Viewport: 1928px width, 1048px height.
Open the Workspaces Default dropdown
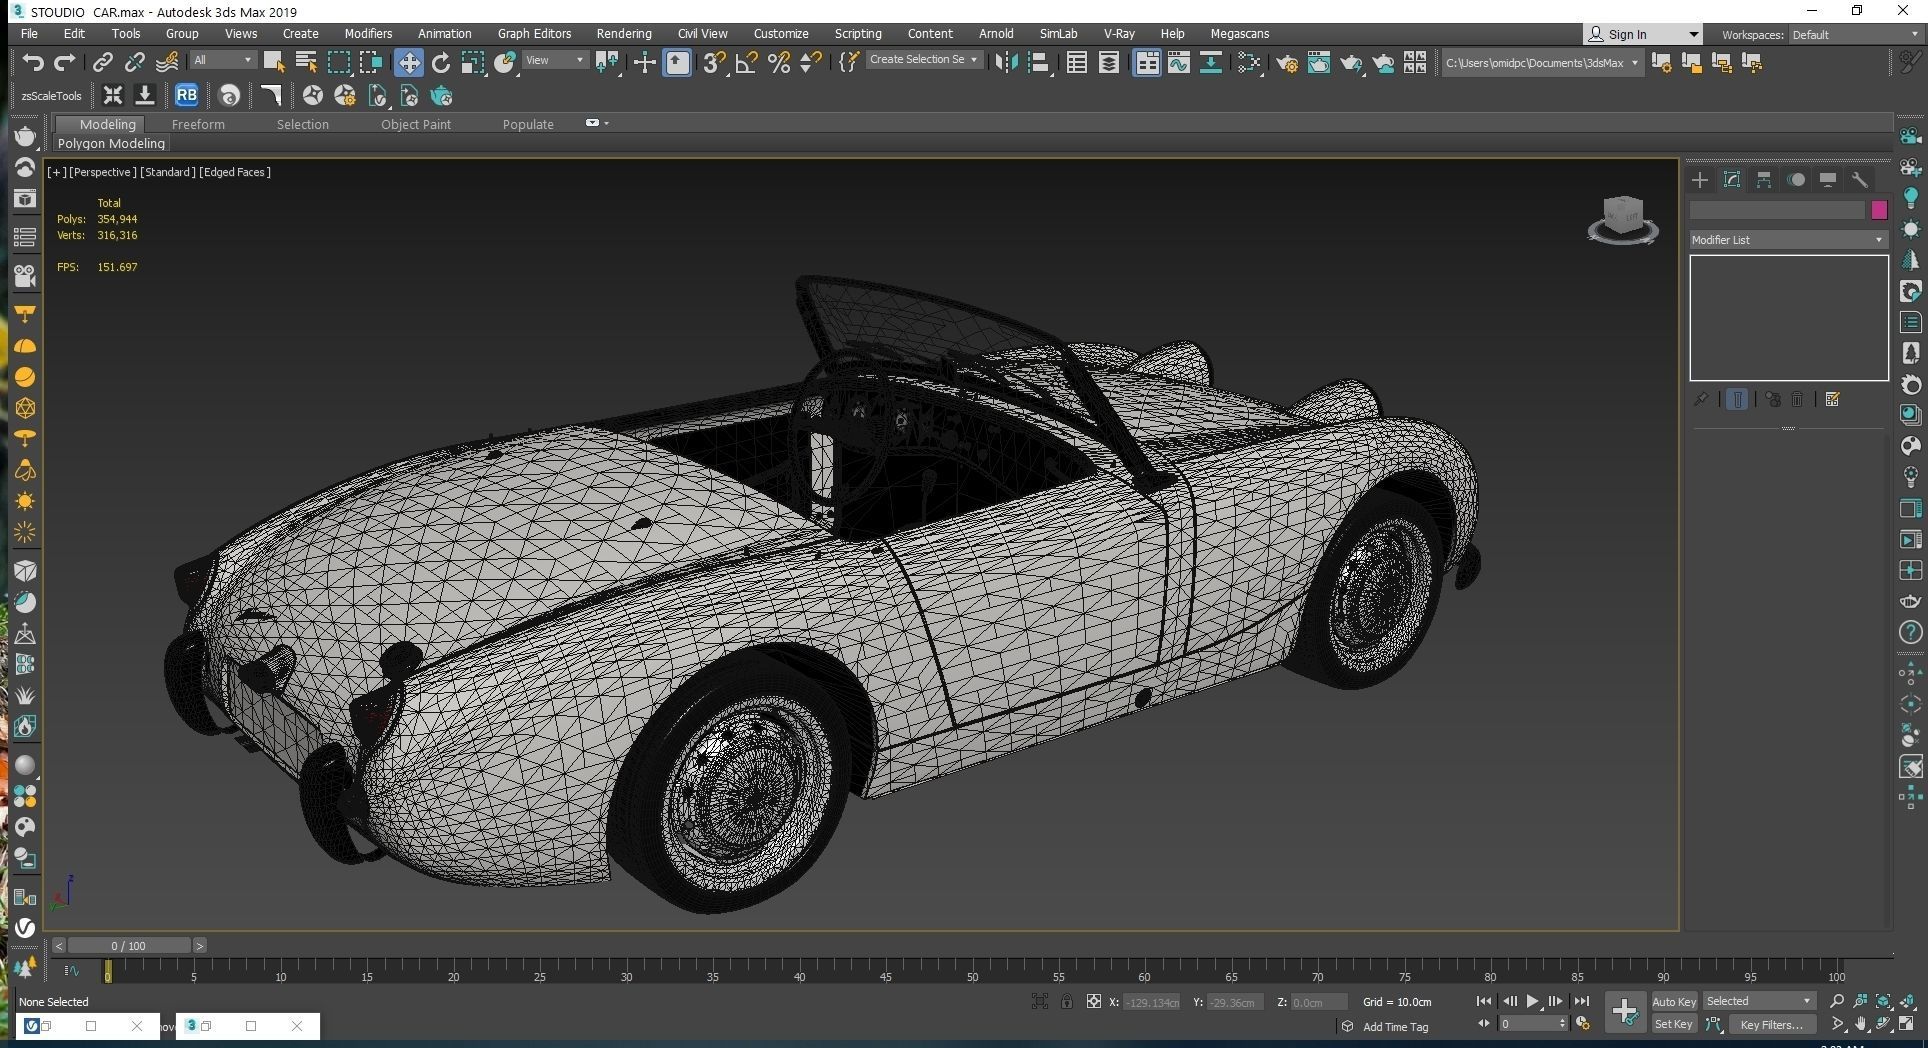pos(1854,34)
